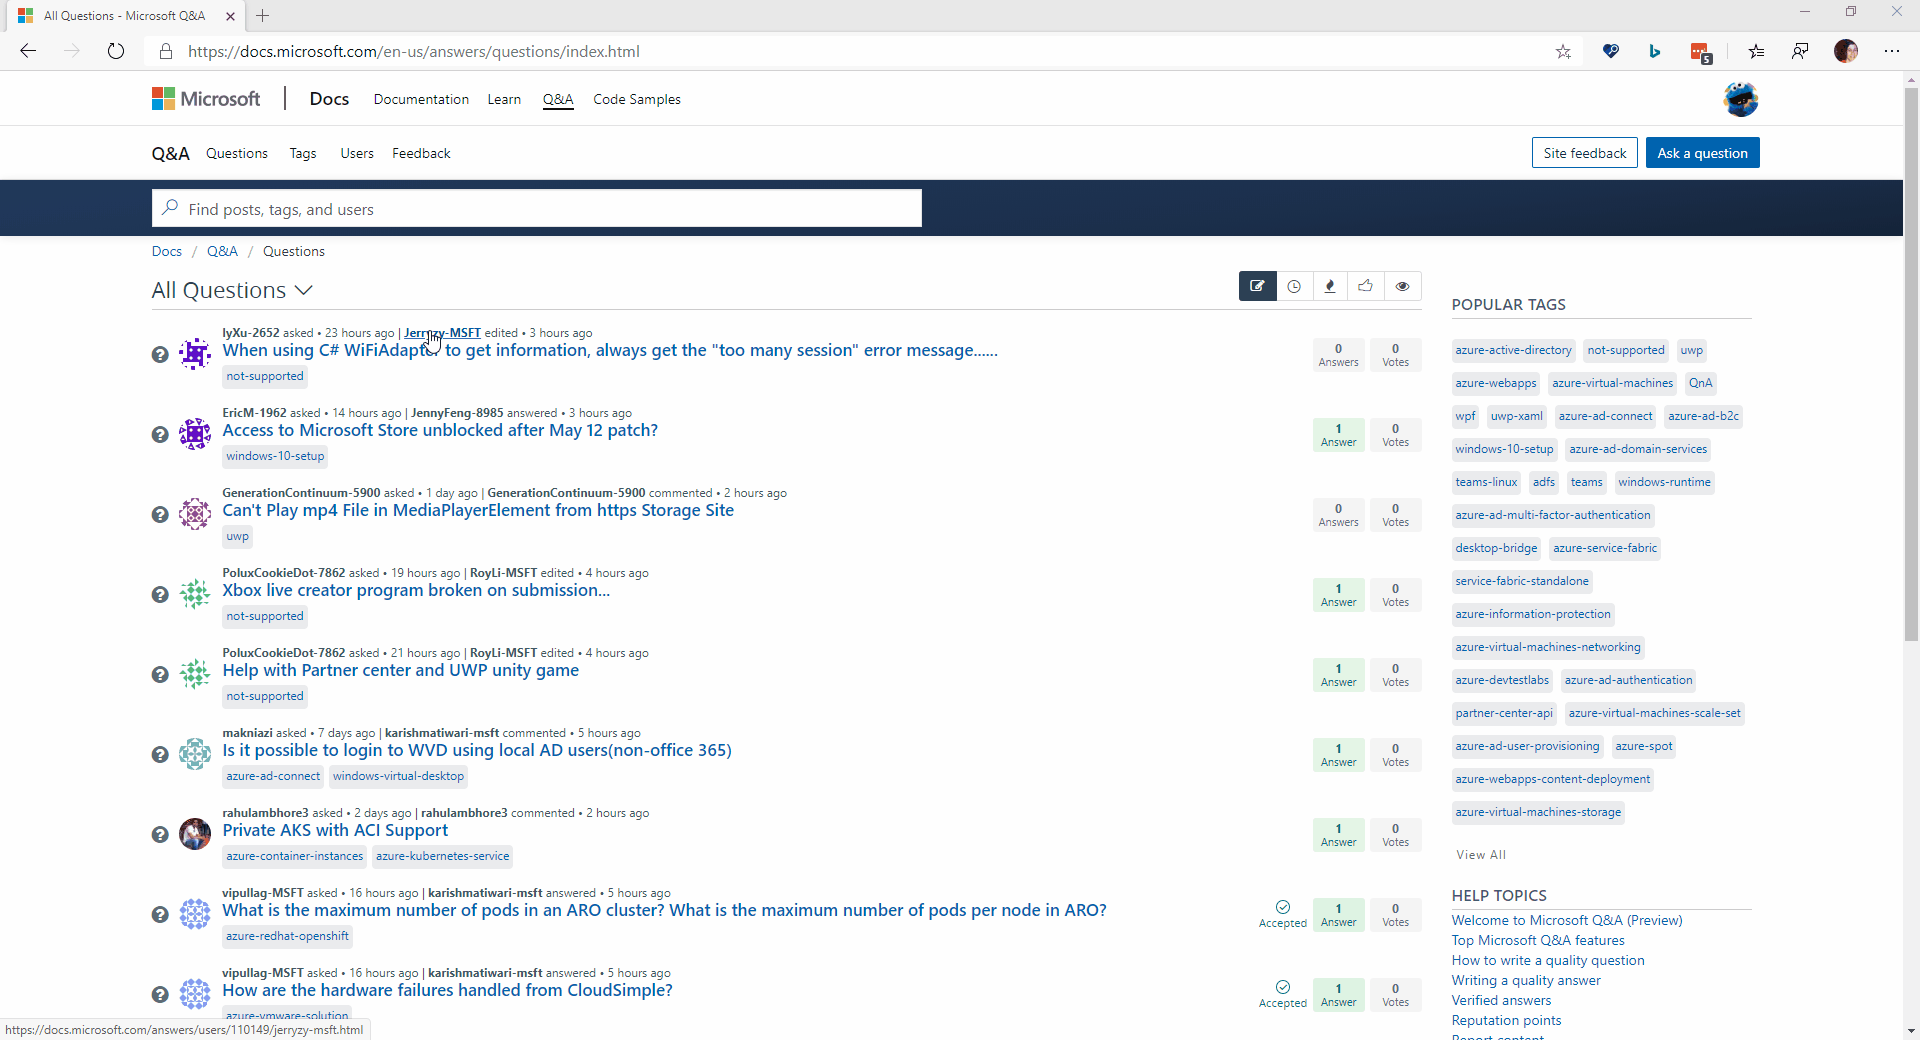Screen dimensions: 1920x1040
Task: Open the orange extension with badge 5
Action: [x=1700, y=52]
